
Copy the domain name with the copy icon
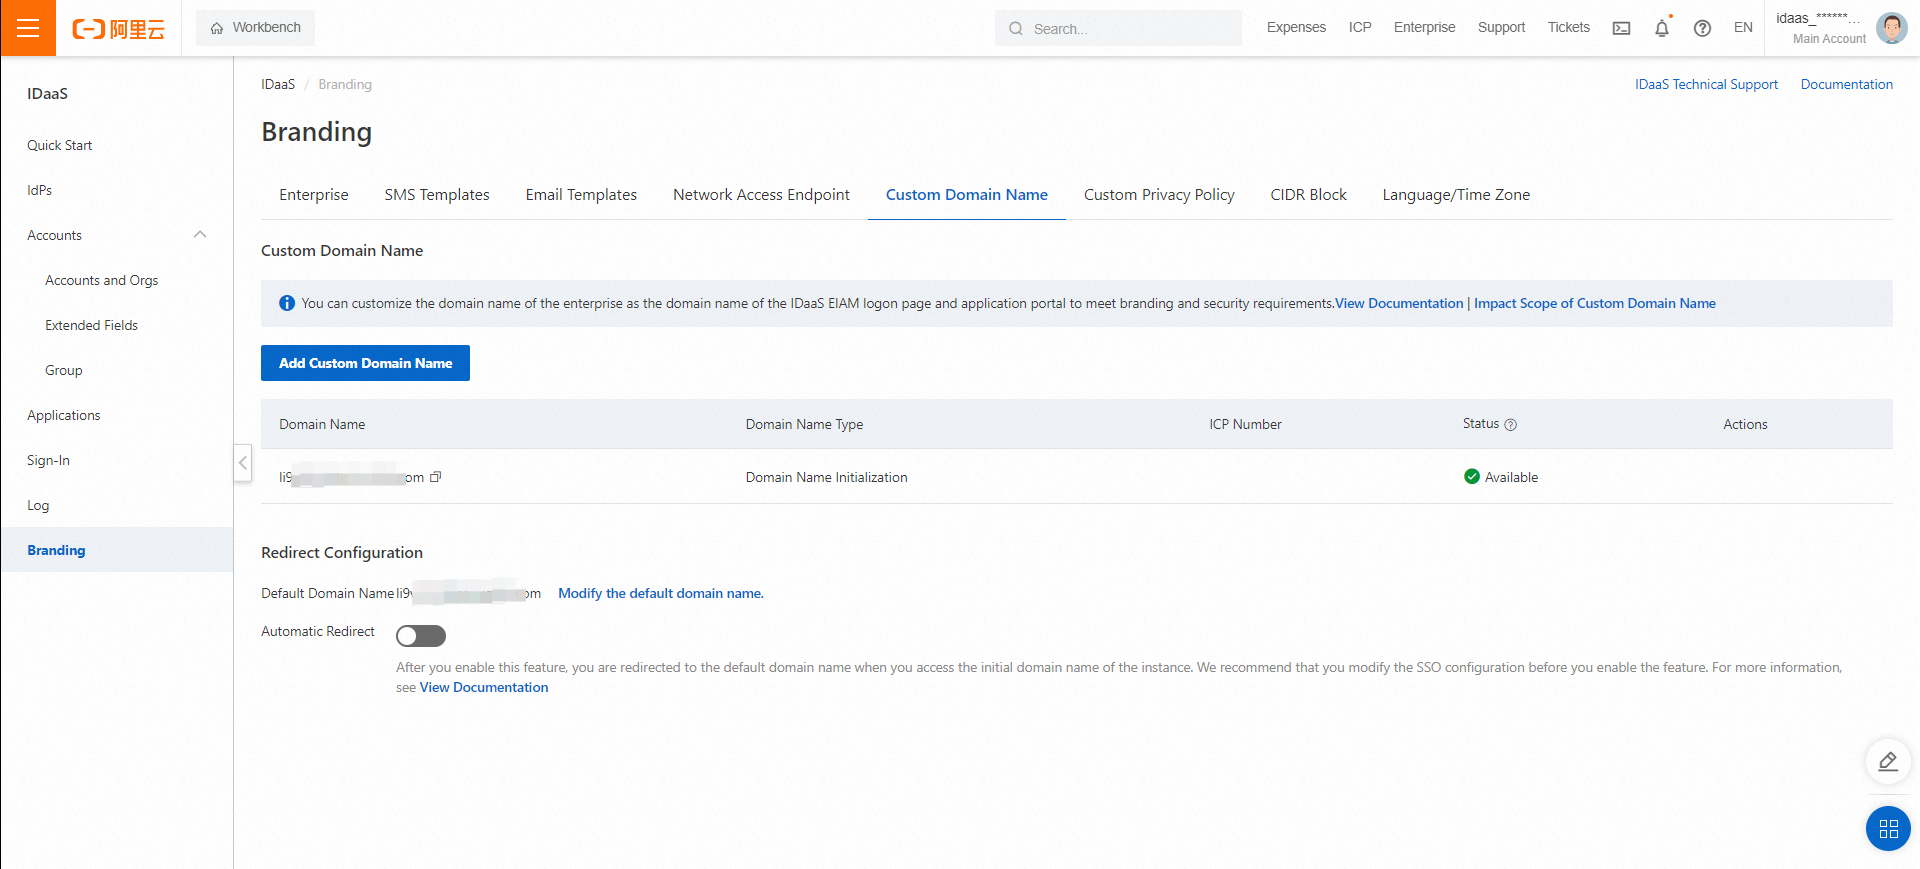click(435, 477)
